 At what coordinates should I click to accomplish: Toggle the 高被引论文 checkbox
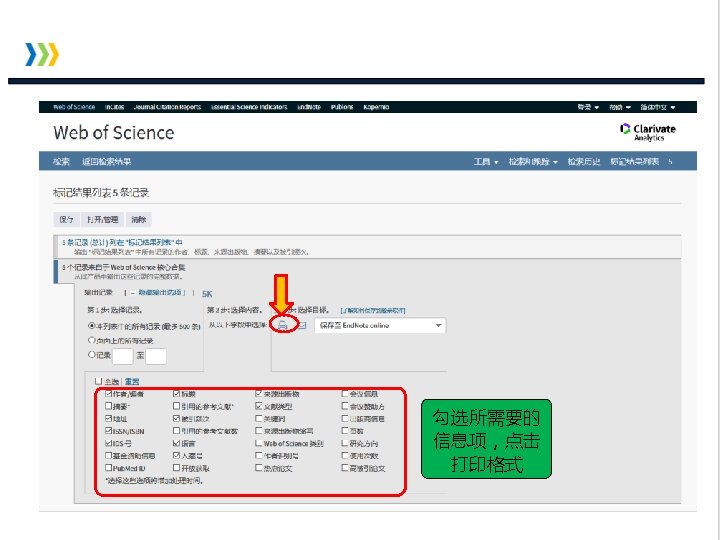[345, 468]
